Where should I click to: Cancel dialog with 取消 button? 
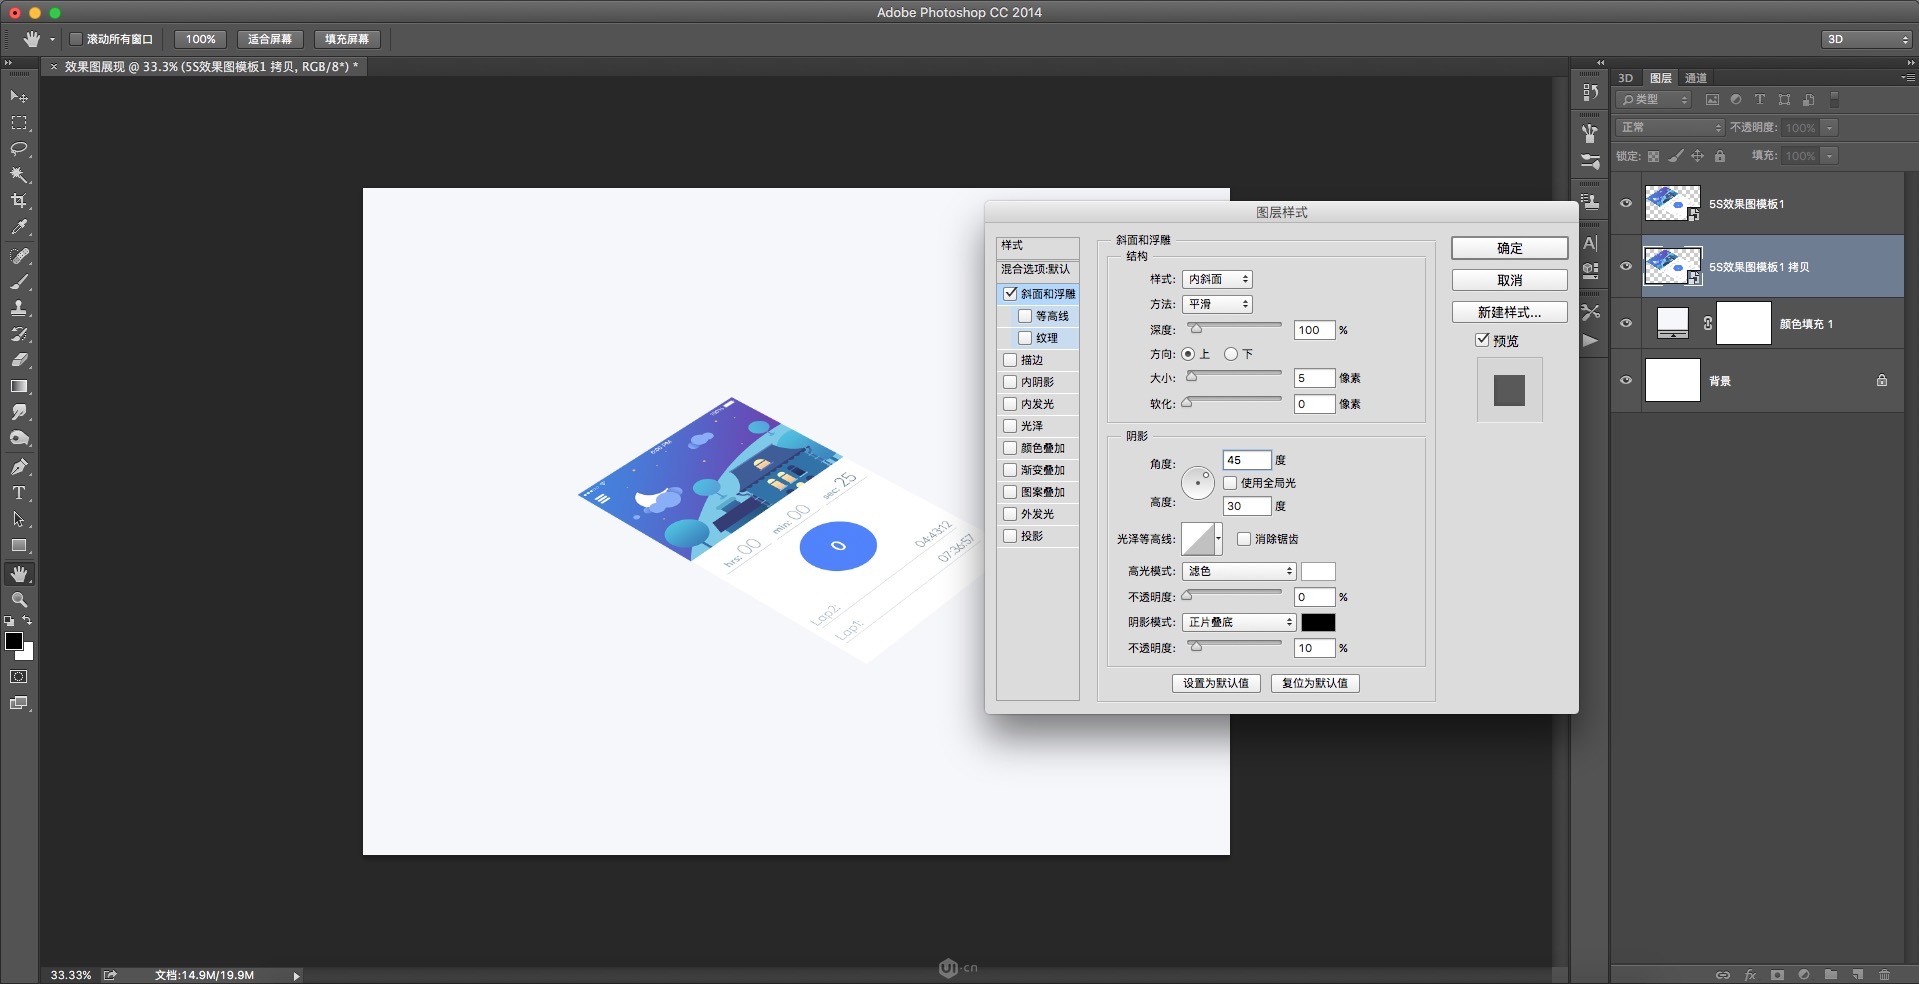1510,280
